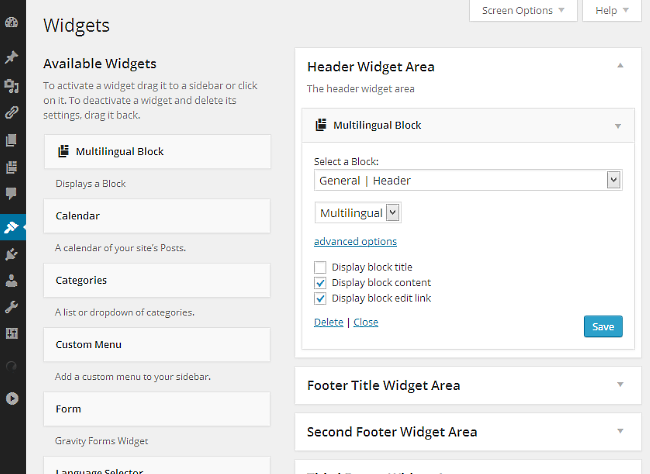Open Plugins via the plug icon

click(12, 254)
